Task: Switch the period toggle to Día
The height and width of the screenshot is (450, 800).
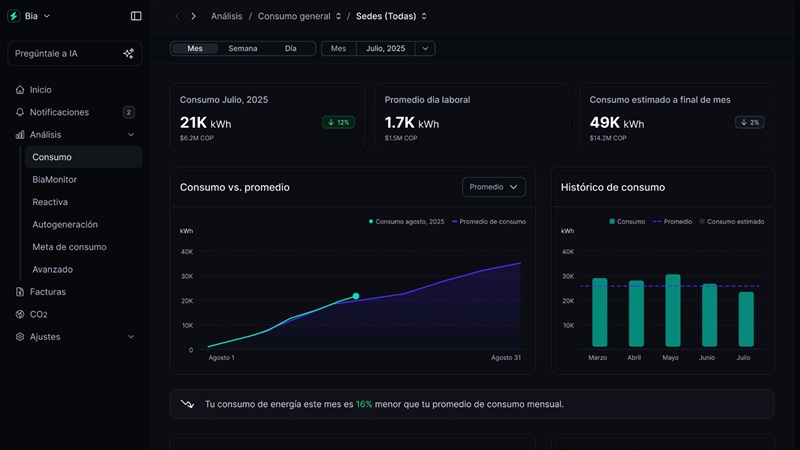Action: (x=290, y=48)
